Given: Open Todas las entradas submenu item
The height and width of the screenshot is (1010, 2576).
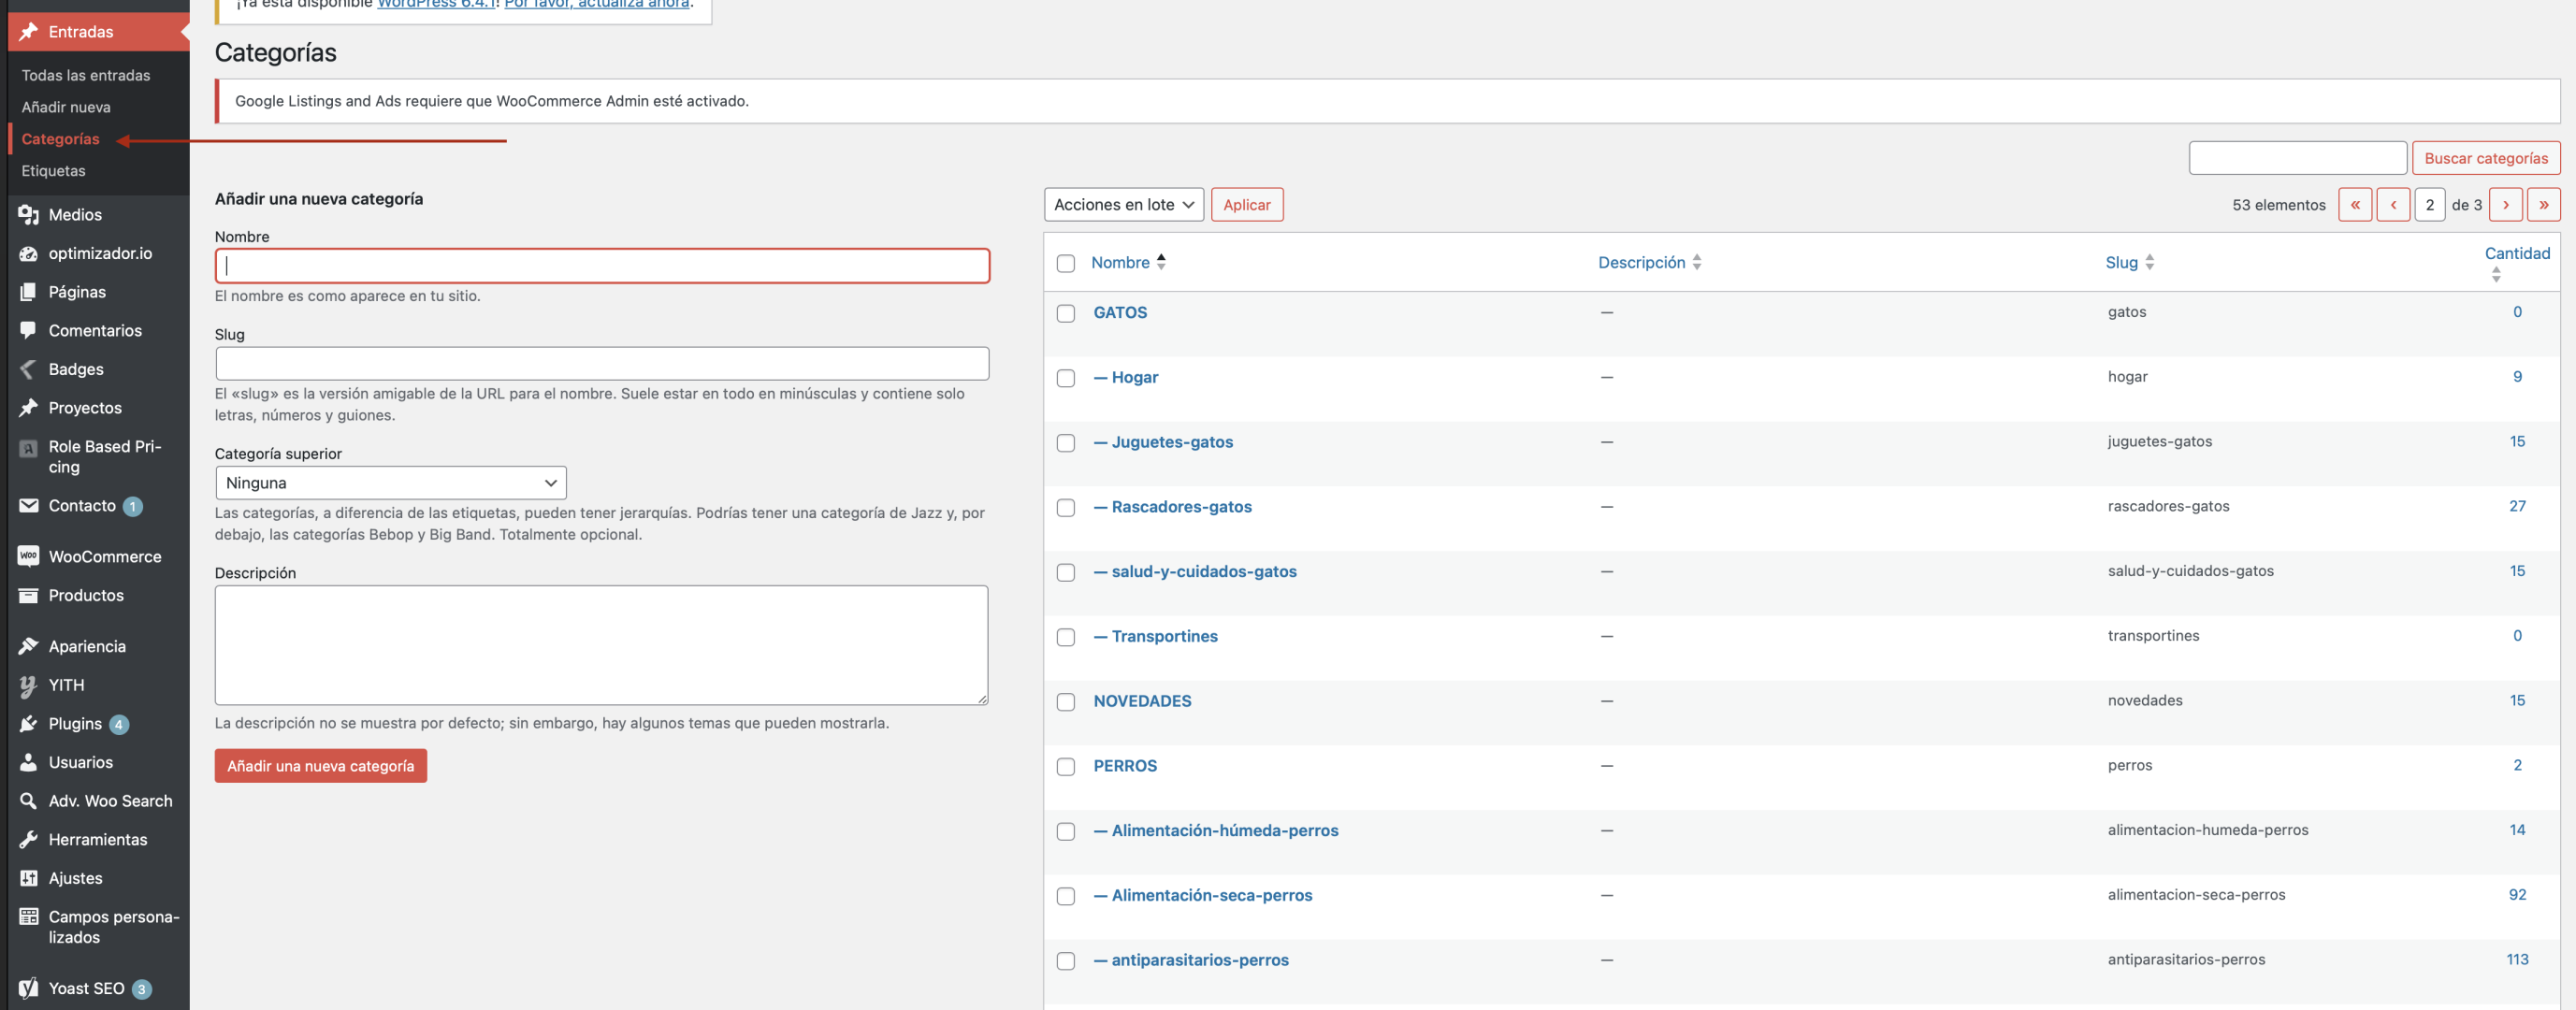Looking at the screenshot, I should (86, 75).
